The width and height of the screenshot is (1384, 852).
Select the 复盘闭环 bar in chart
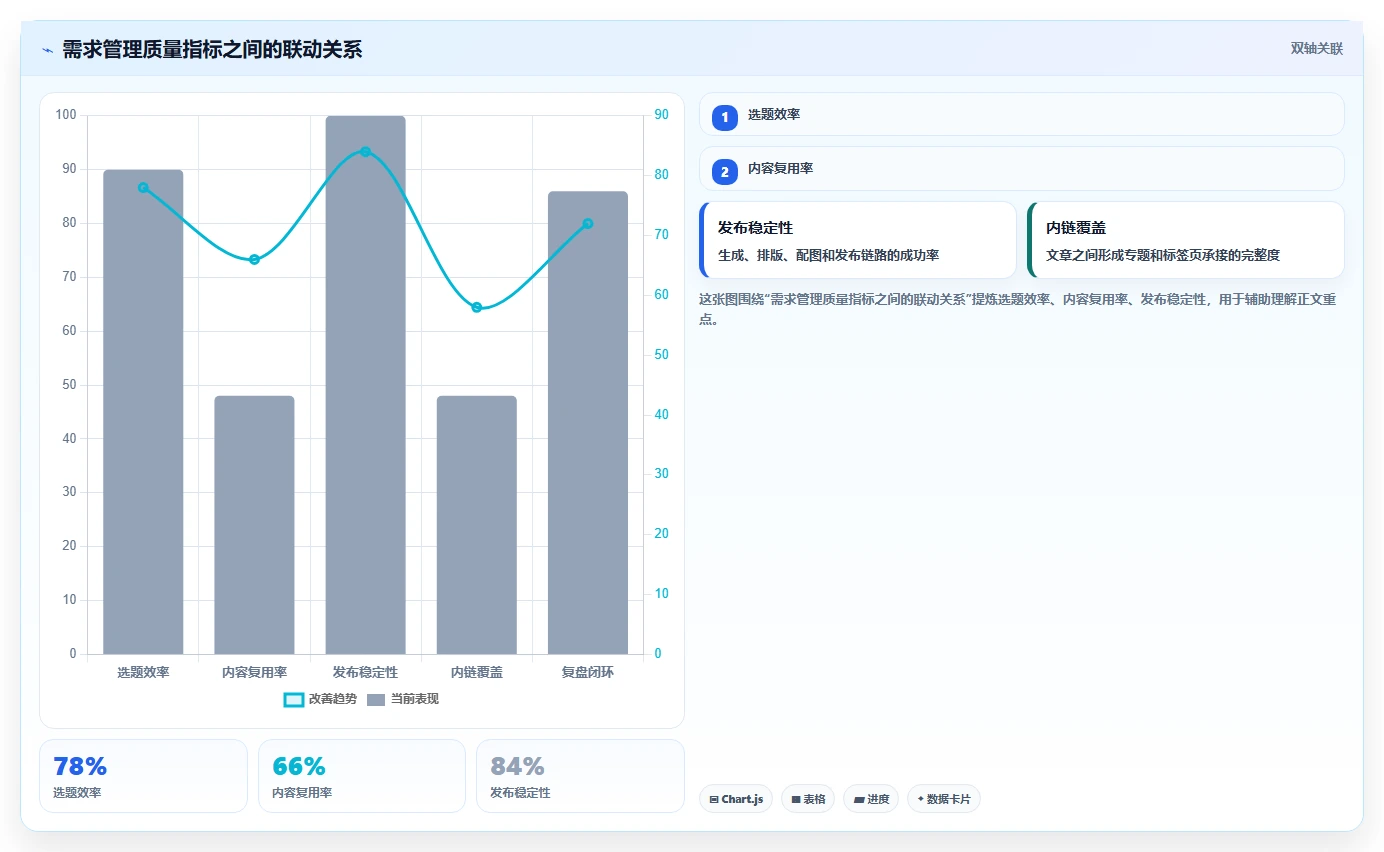[x=587, y=423]
